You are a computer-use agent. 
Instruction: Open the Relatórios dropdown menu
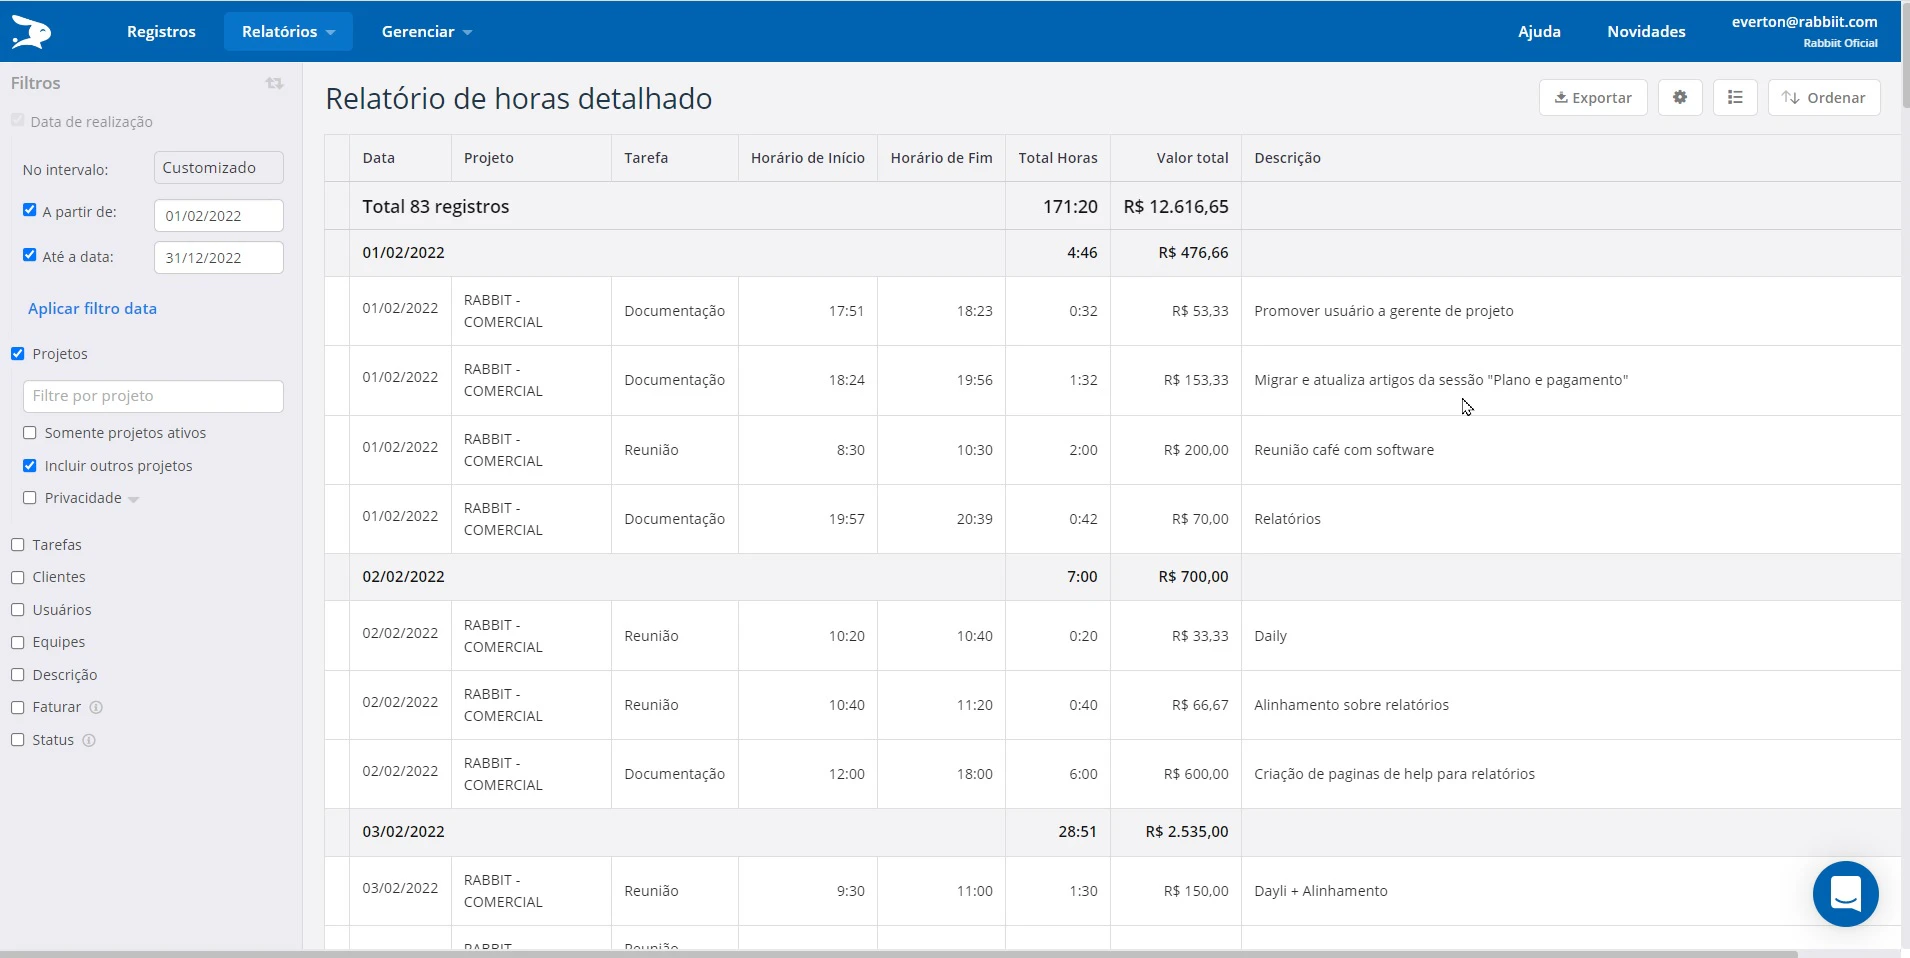pos(288,31)
